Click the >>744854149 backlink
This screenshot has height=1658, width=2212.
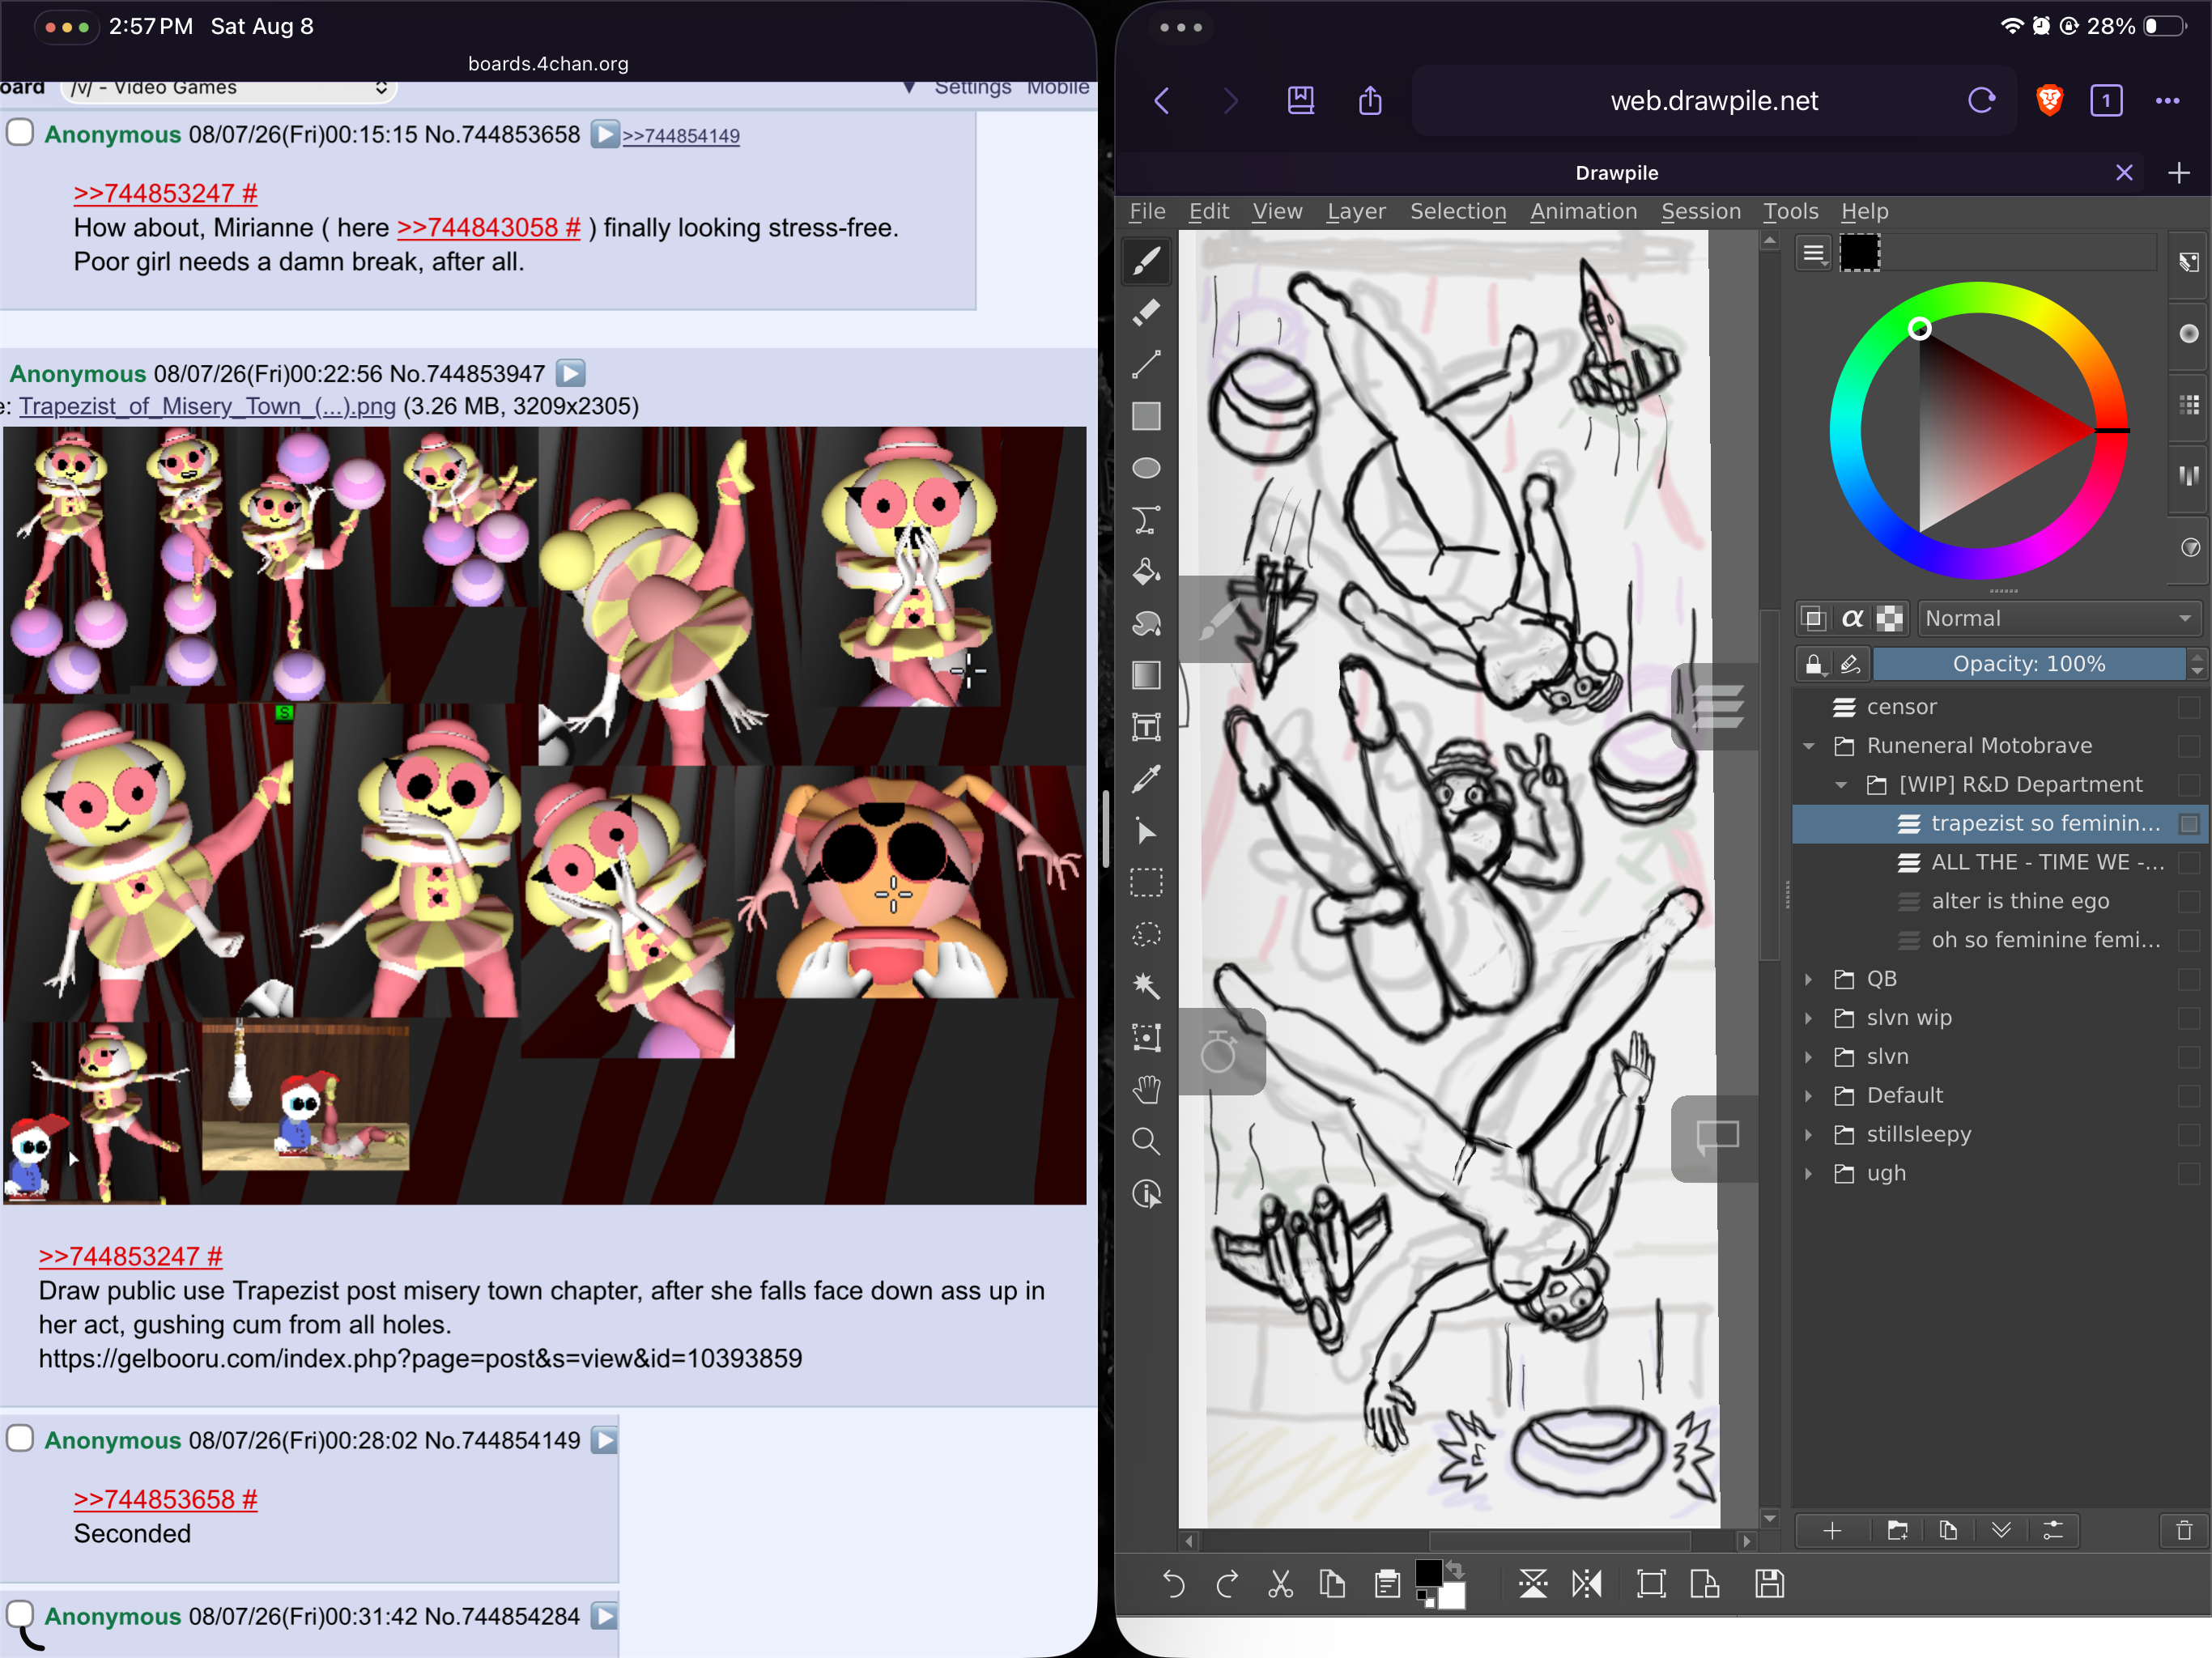[x=681, y=136]
